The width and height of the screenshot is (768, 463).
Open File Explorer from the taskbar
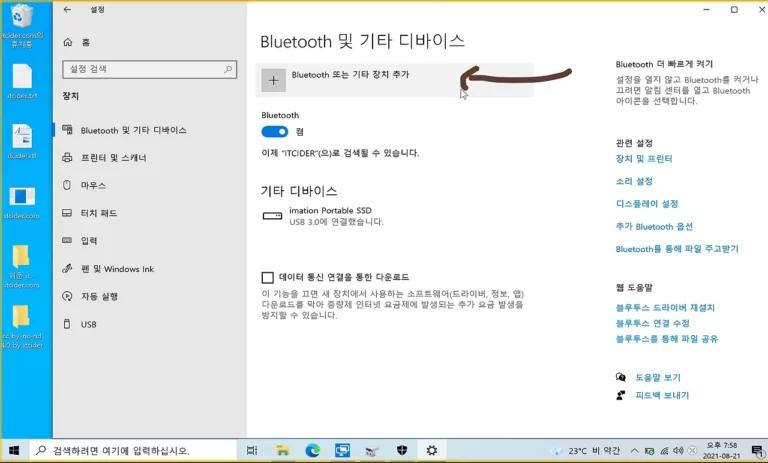[x=282, y=450]
